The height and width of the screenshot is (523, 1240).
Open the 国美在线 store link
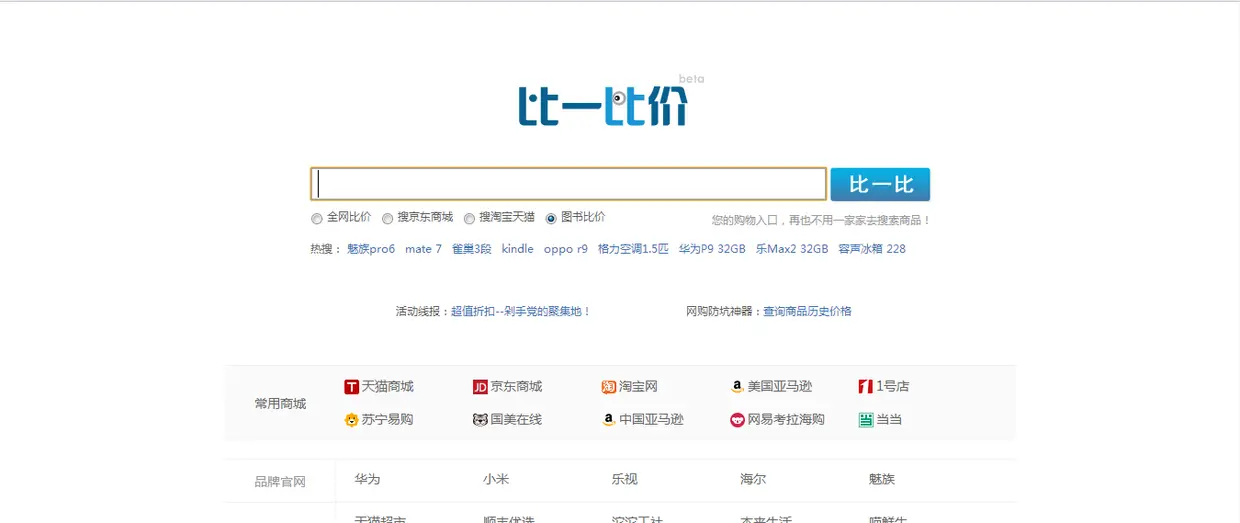[516, 420]
